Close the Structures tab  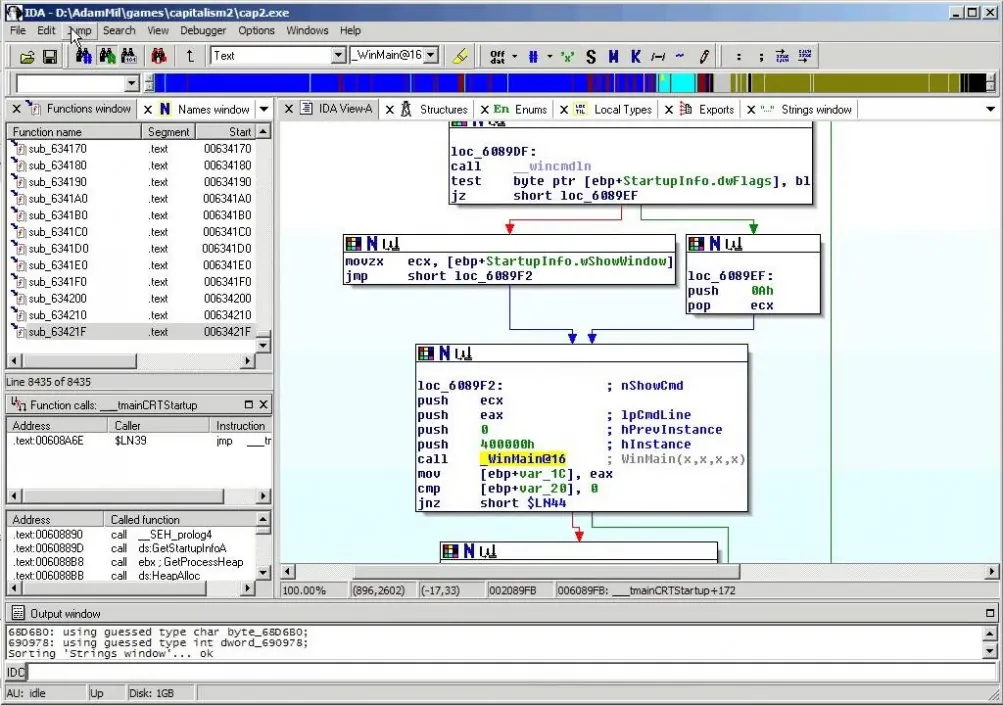(390, 109)
